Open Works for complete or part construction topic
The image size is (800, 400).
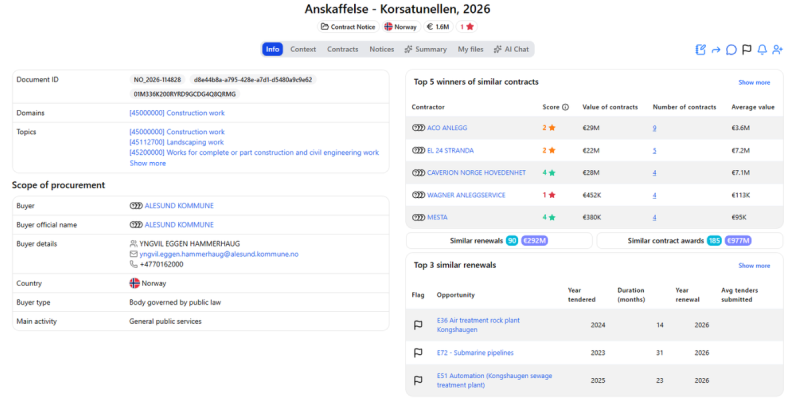(254, 153)
